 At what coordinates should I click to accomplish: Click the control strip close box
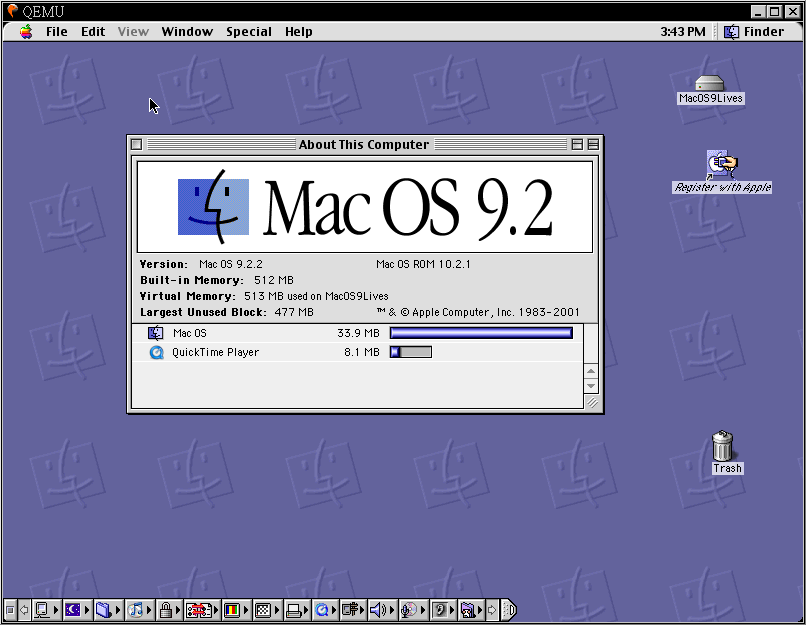(10, 610)
